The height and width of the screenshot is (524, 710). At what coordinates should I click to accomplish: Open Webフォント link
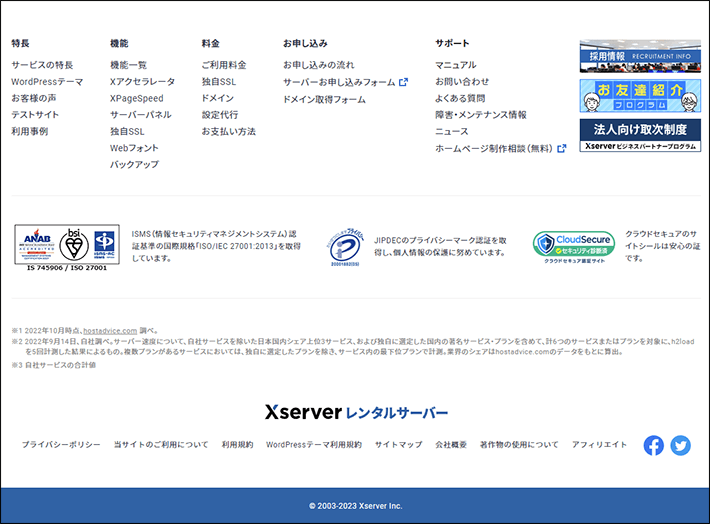point(134,148)
